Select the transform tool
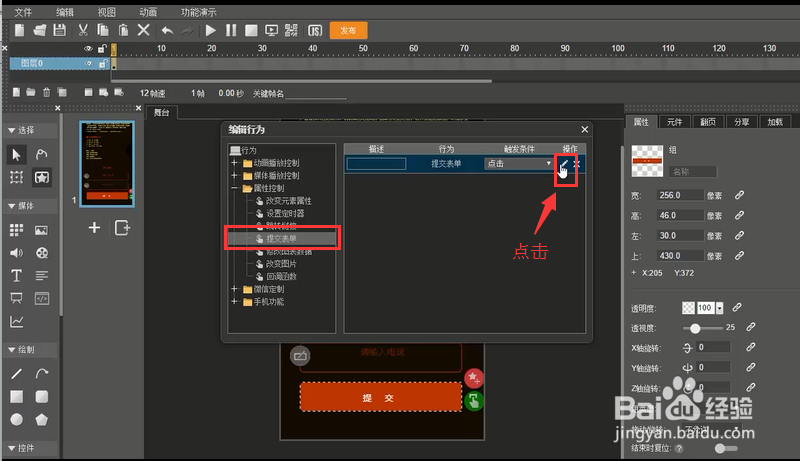This screenshot has width=800, height=461. coord(16,177)
